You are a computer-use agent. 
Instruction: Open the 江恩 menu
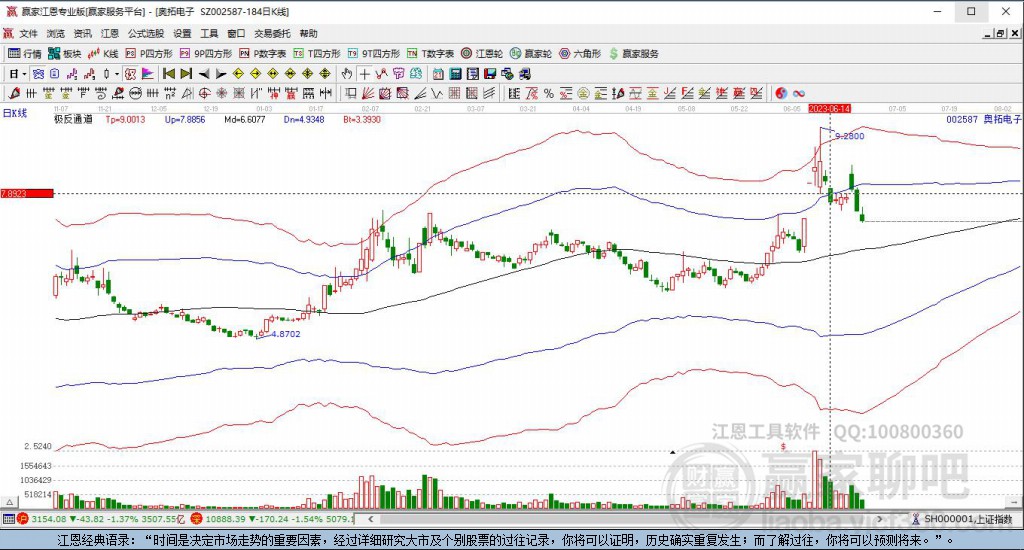[110, 33]
